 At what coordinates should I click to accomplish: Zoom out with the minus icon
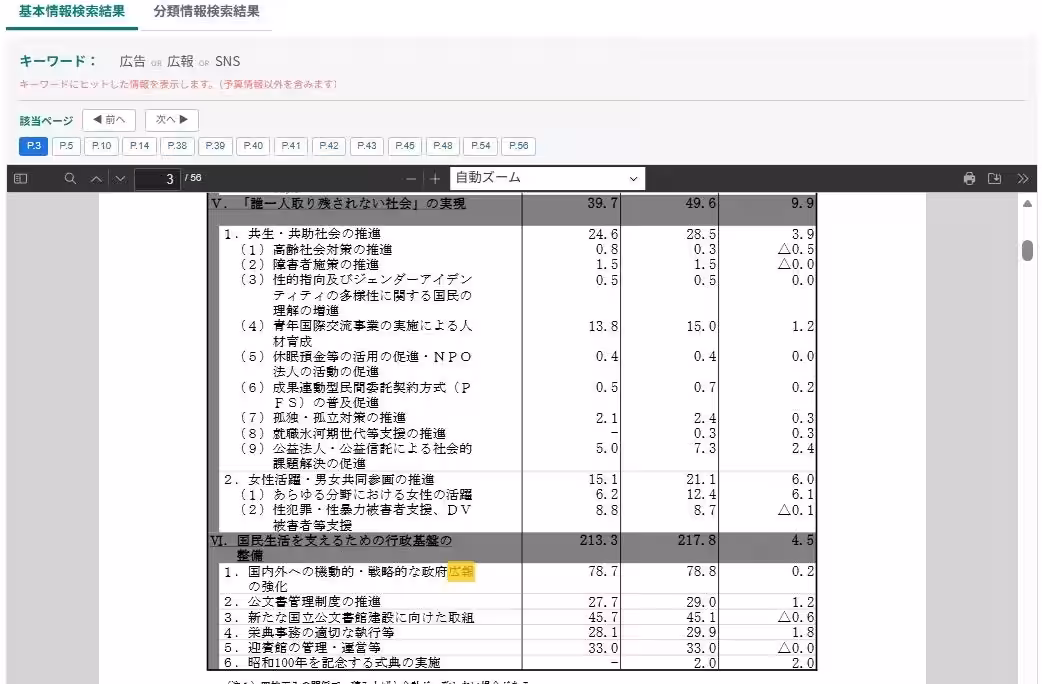pos(411,178)
